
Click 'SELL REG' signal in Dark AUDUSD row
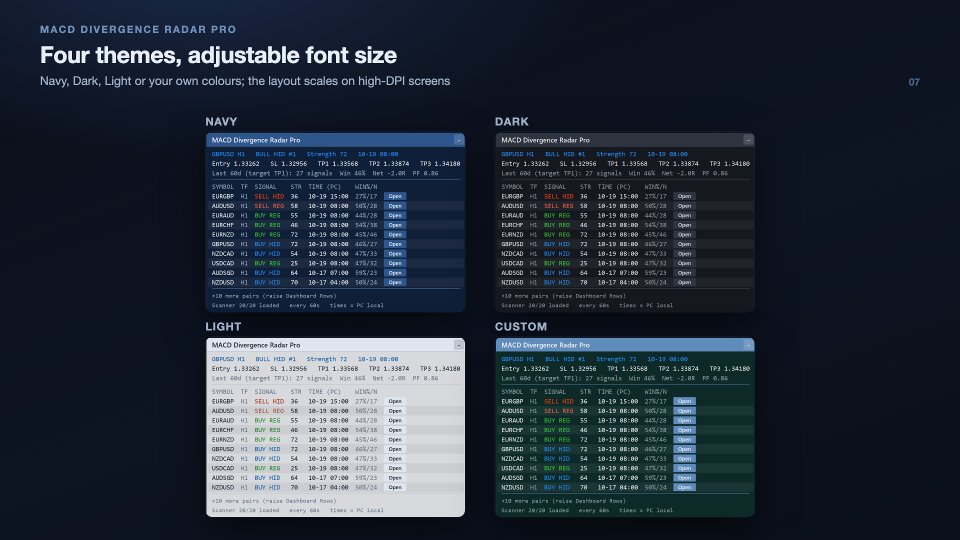point(559,206)
